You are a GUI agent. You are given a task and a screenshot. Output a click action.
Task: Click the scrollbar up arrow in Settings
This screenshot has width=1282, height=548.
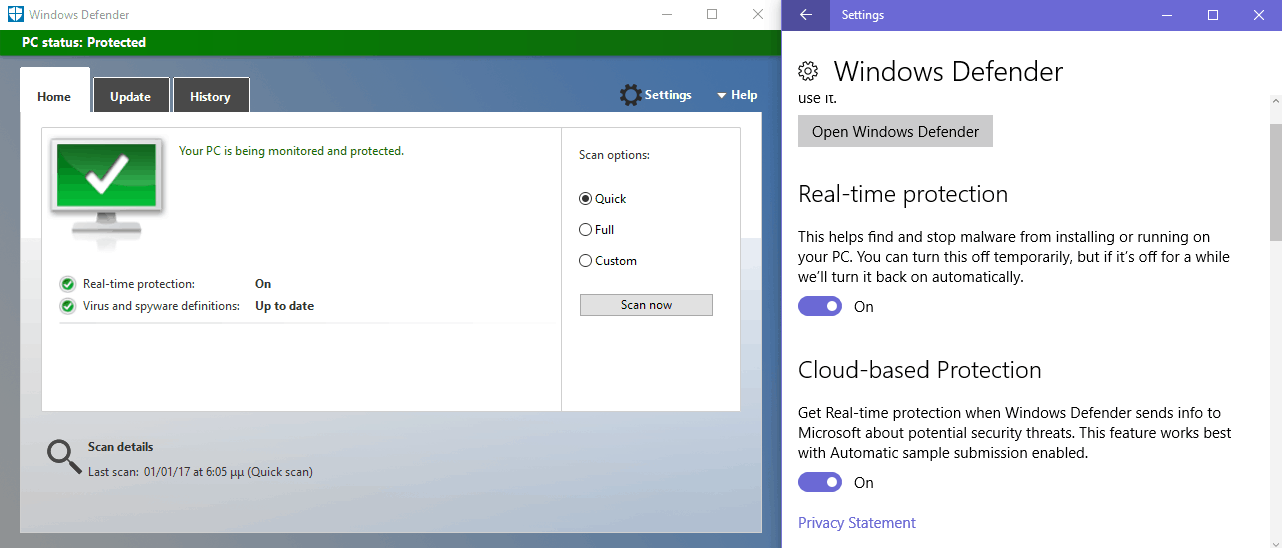1275,102
